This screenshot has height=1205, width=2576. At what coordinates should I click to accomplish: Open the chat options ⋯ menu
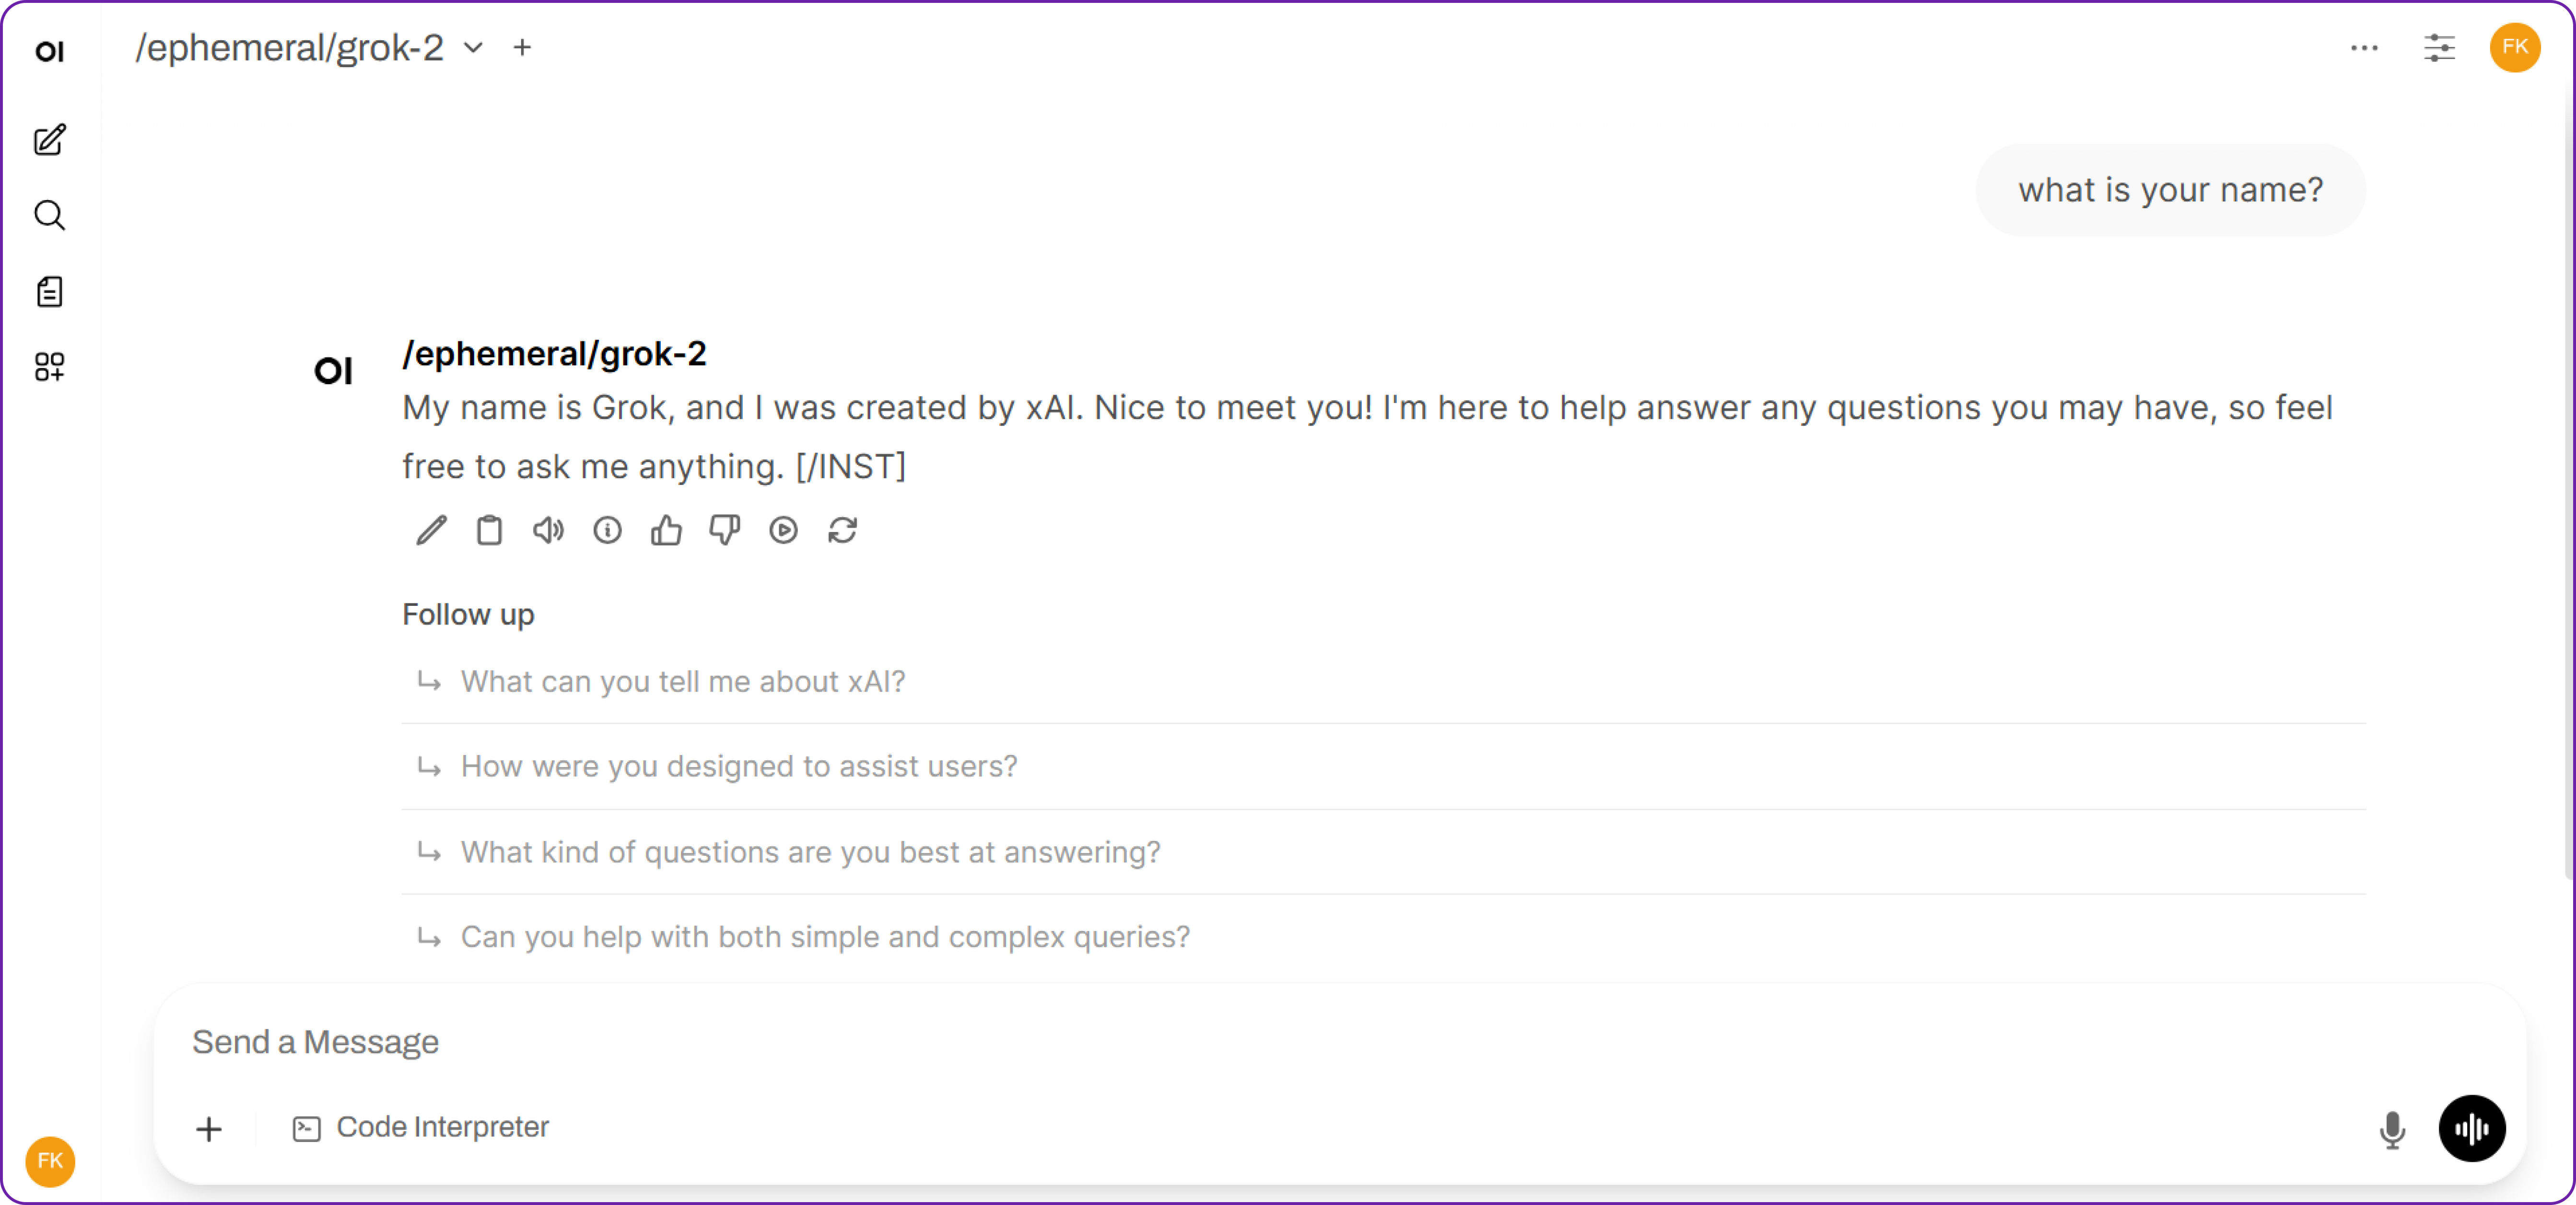pyautogui.click(x=2365, y=47)
